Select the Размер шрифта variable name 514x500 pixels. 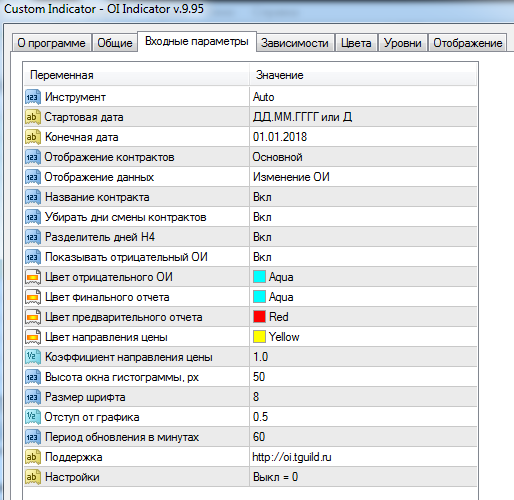tap(85, 397)
